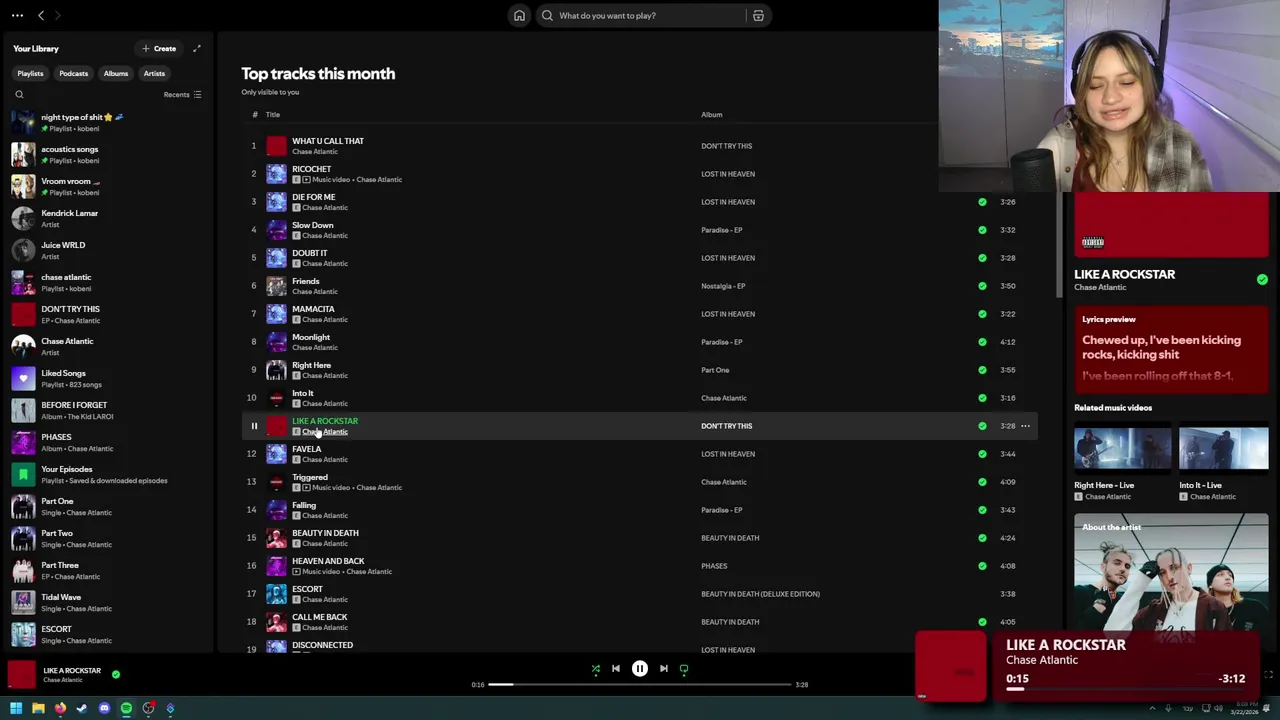Filter library by Podcasts

[73, 73]
